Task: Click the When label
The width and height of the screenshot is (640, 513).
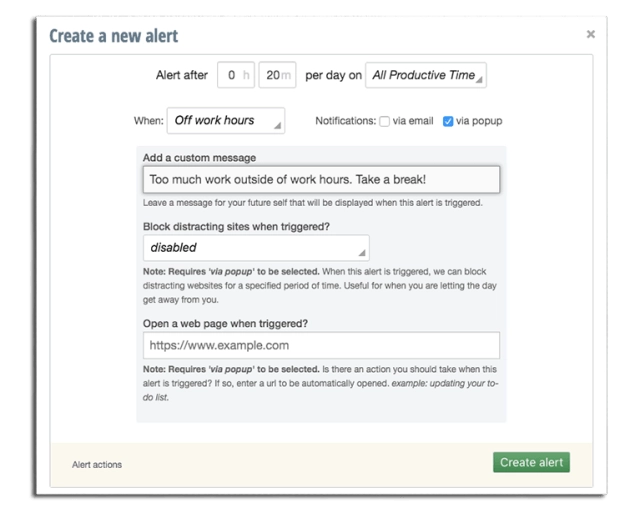Action: [x=147, y=121]
